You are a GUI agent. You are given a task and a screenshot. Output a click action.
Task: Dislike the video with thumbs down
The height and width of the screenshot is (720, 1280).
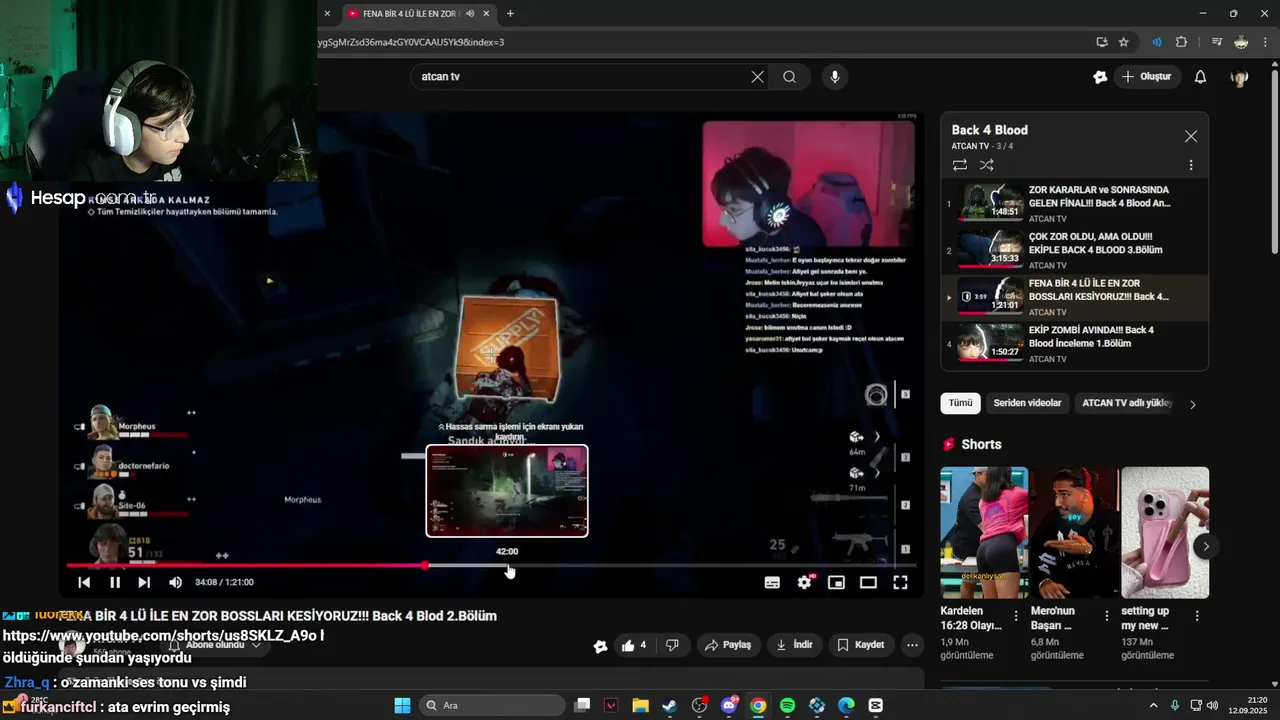(673, 645)
